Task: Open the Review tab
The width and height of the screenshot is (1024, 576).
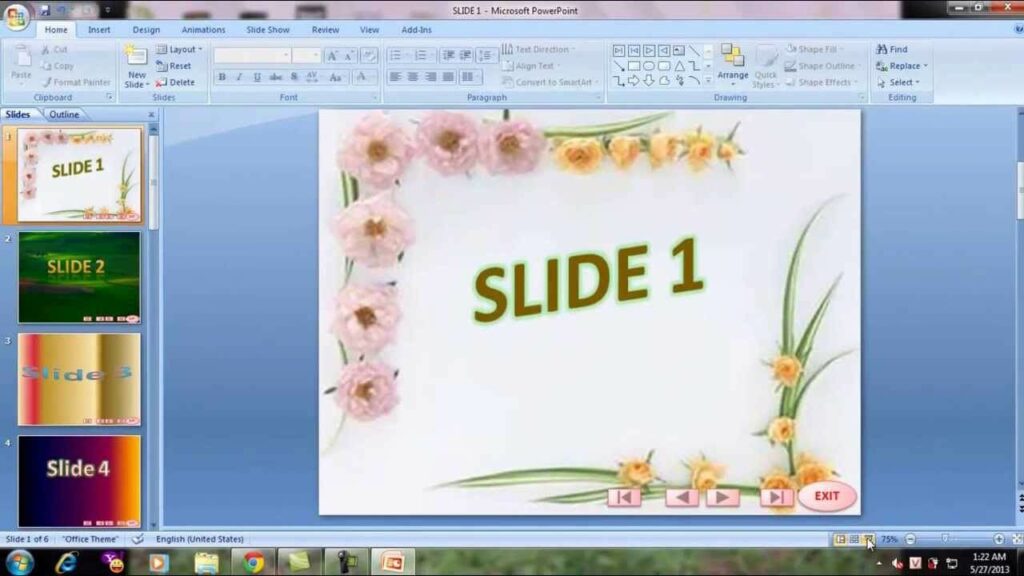Action: pos(325,29)
